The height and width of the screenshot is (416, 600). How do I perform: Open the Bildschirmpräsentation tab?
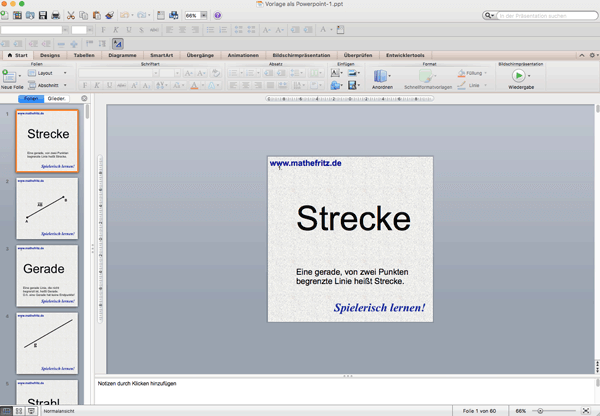tap(301, 55)
